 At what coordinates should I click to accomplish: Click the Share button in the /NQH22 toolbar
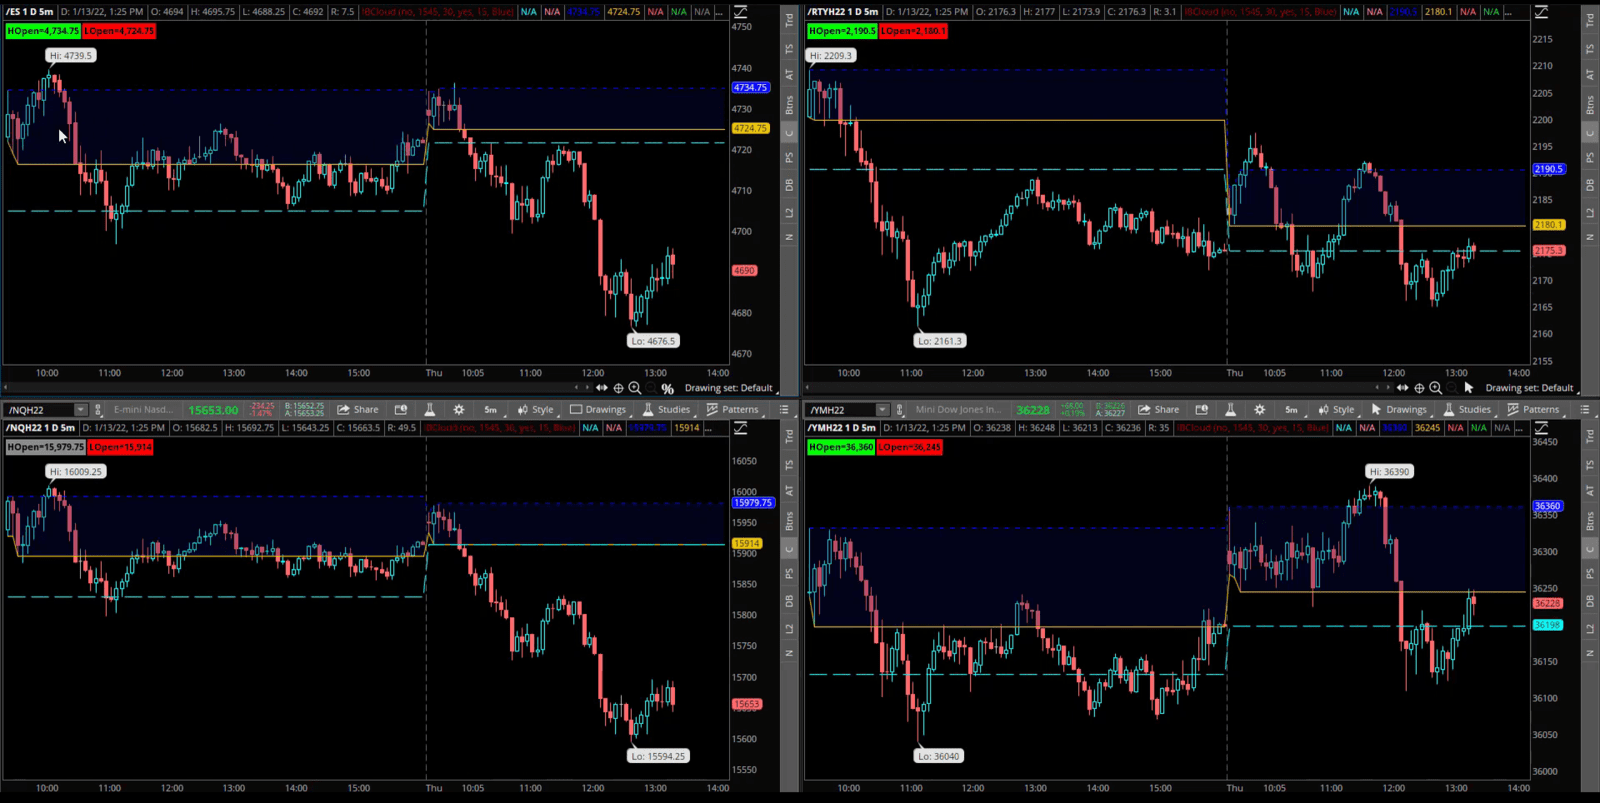(x=358, y=410)
